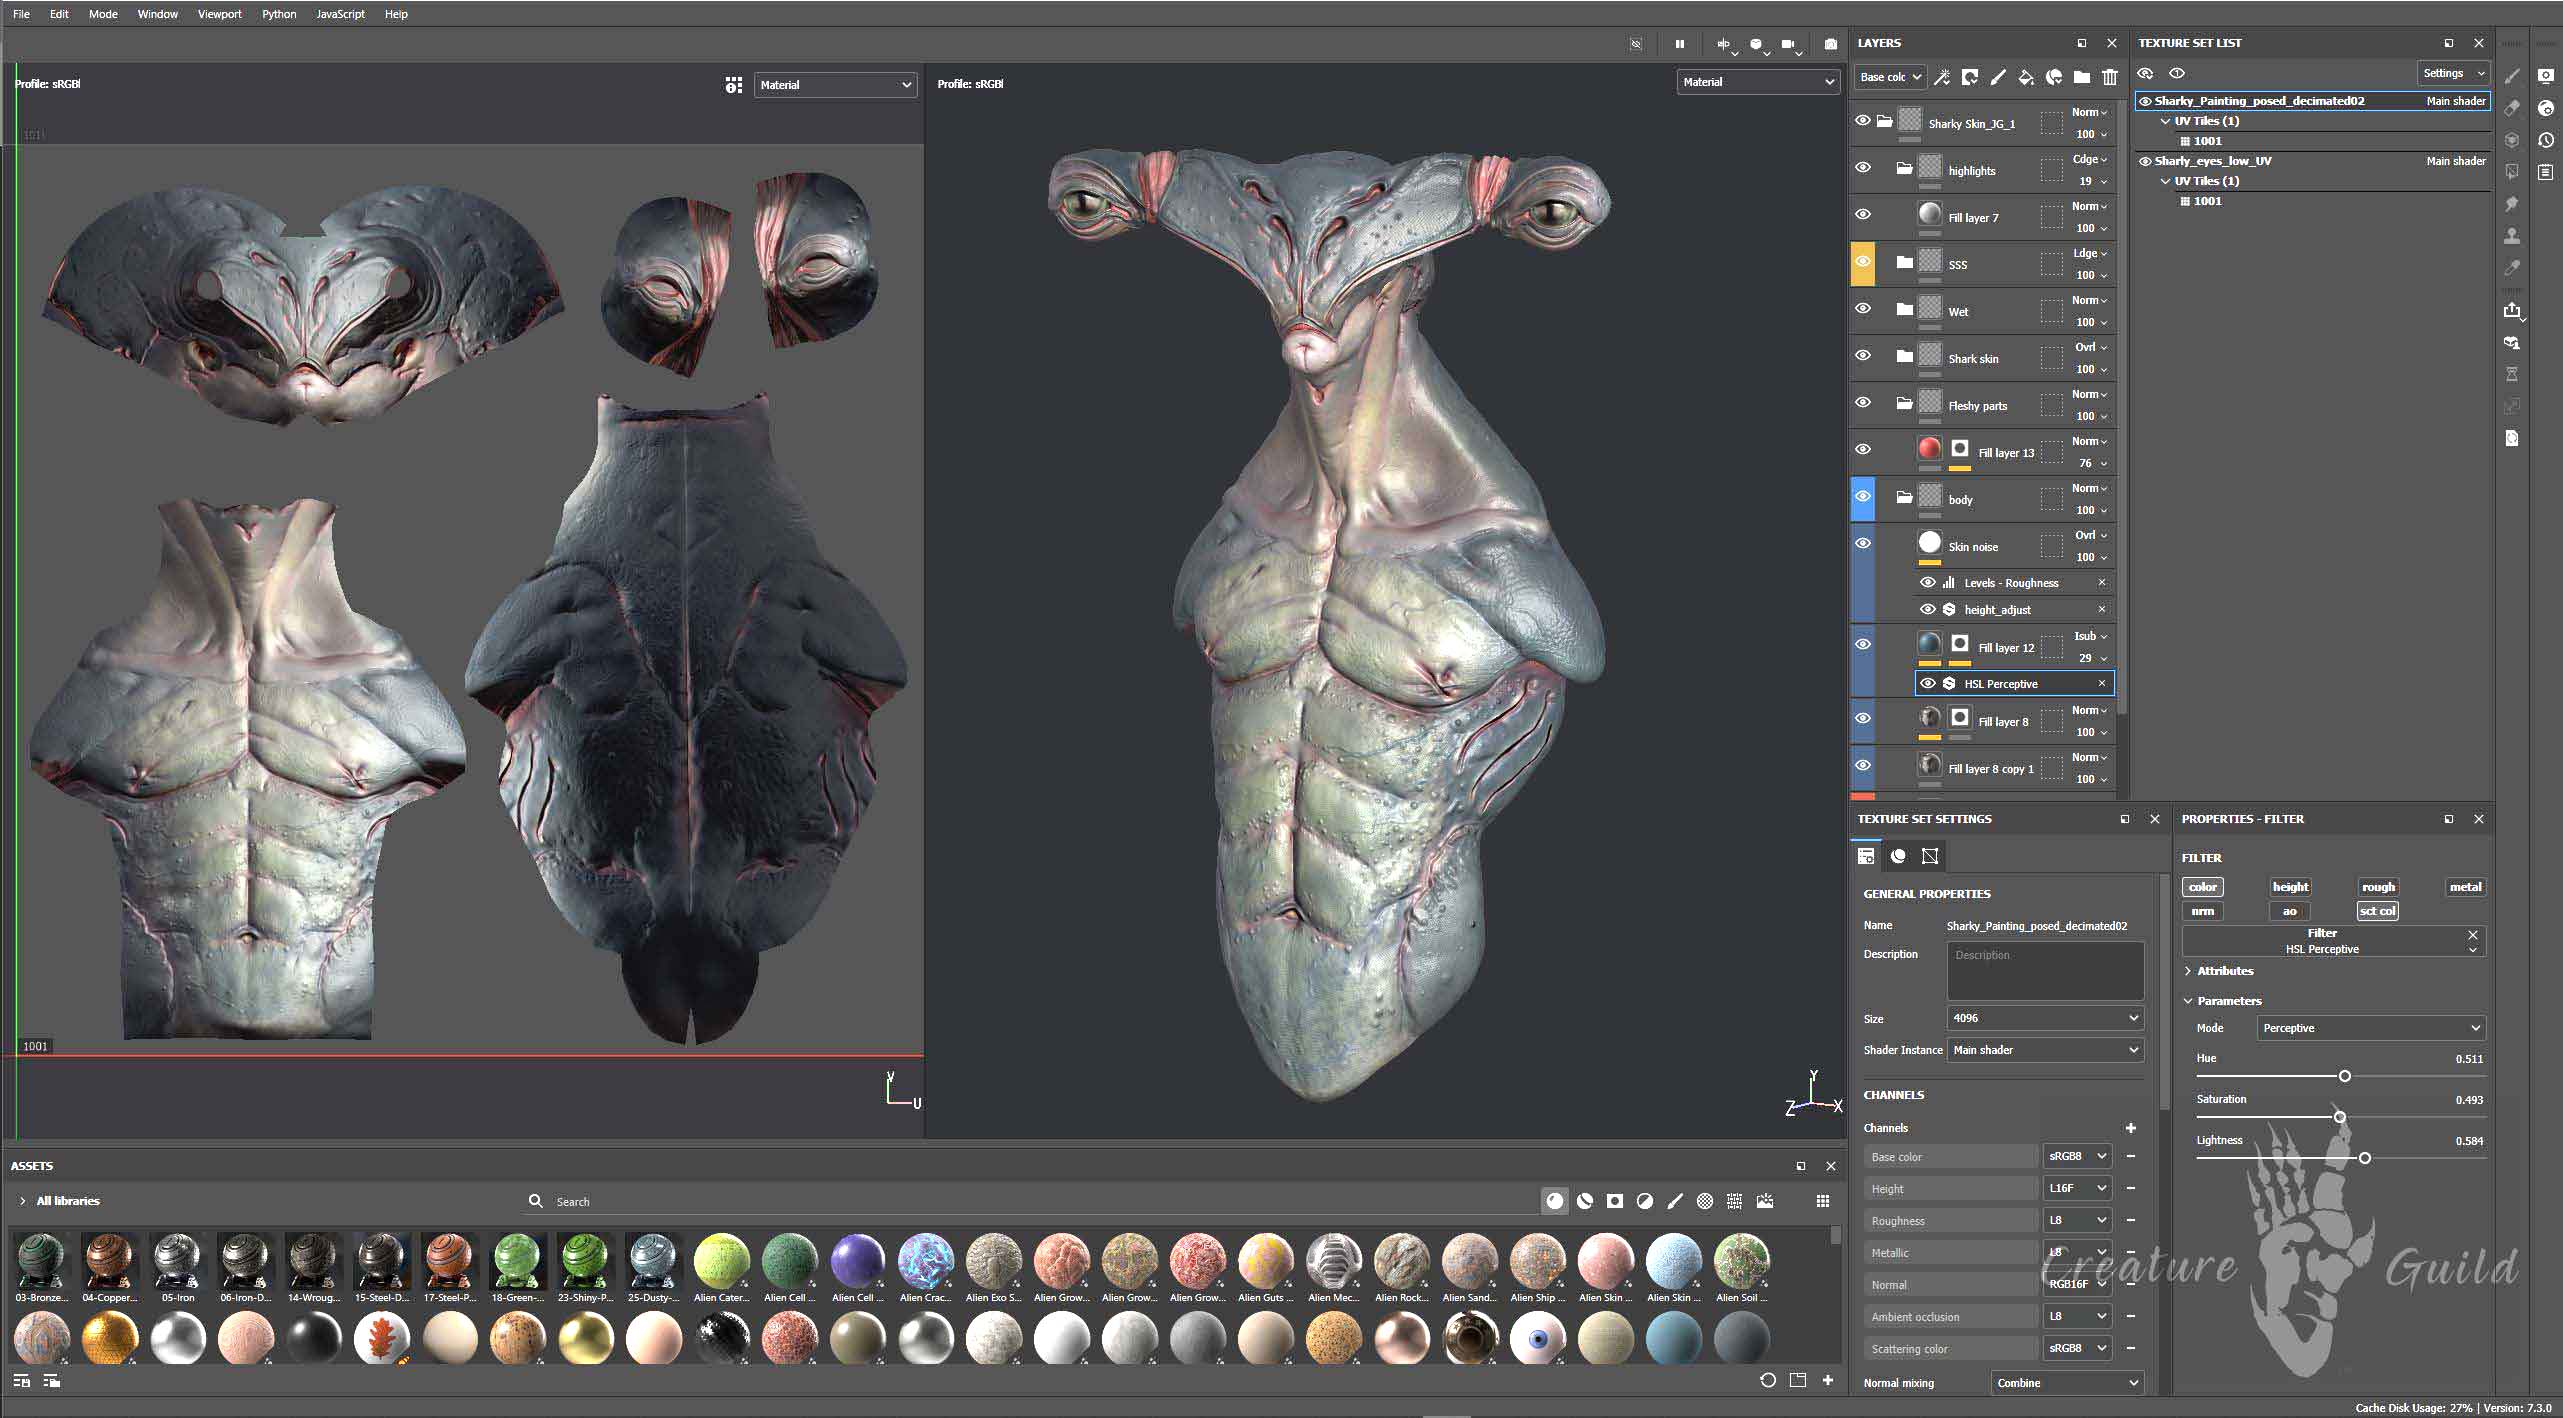Open the Mode Perceptive dropdown
This screenshot has height=1418, width=2563.
pyautogui.click(x=2370, y=1028)
